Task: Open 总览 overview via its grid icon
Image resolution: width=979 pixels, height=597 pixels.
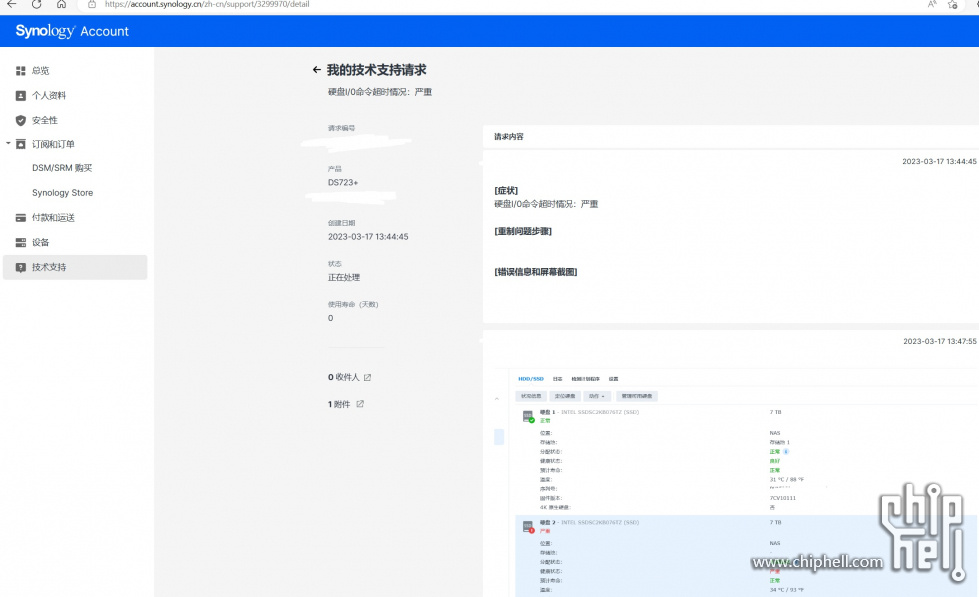Action: (21, 71)
